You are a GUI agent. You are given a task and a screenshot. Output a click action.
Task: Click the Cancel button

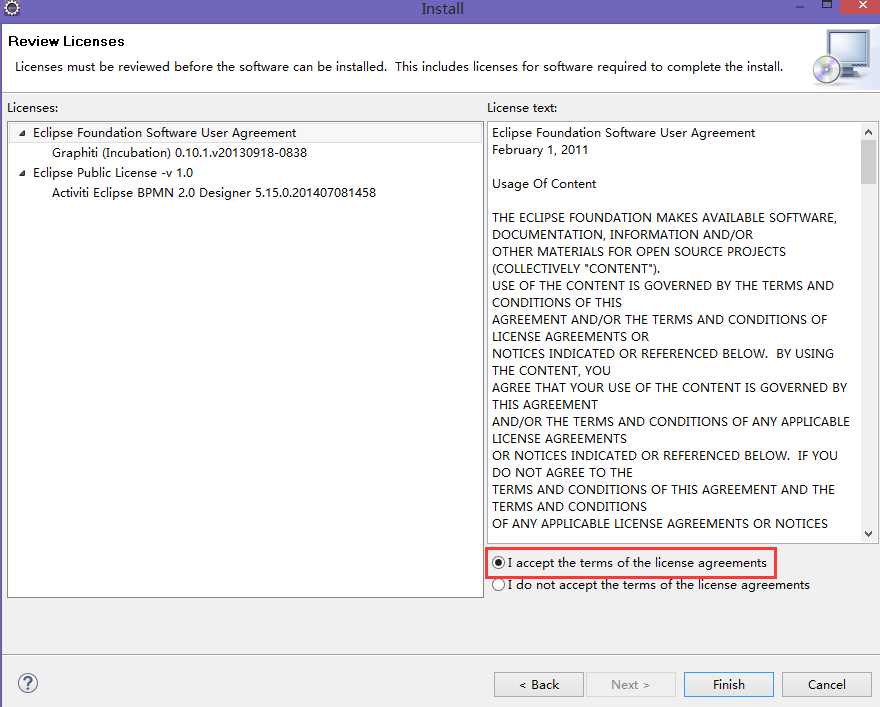point(826,685)
